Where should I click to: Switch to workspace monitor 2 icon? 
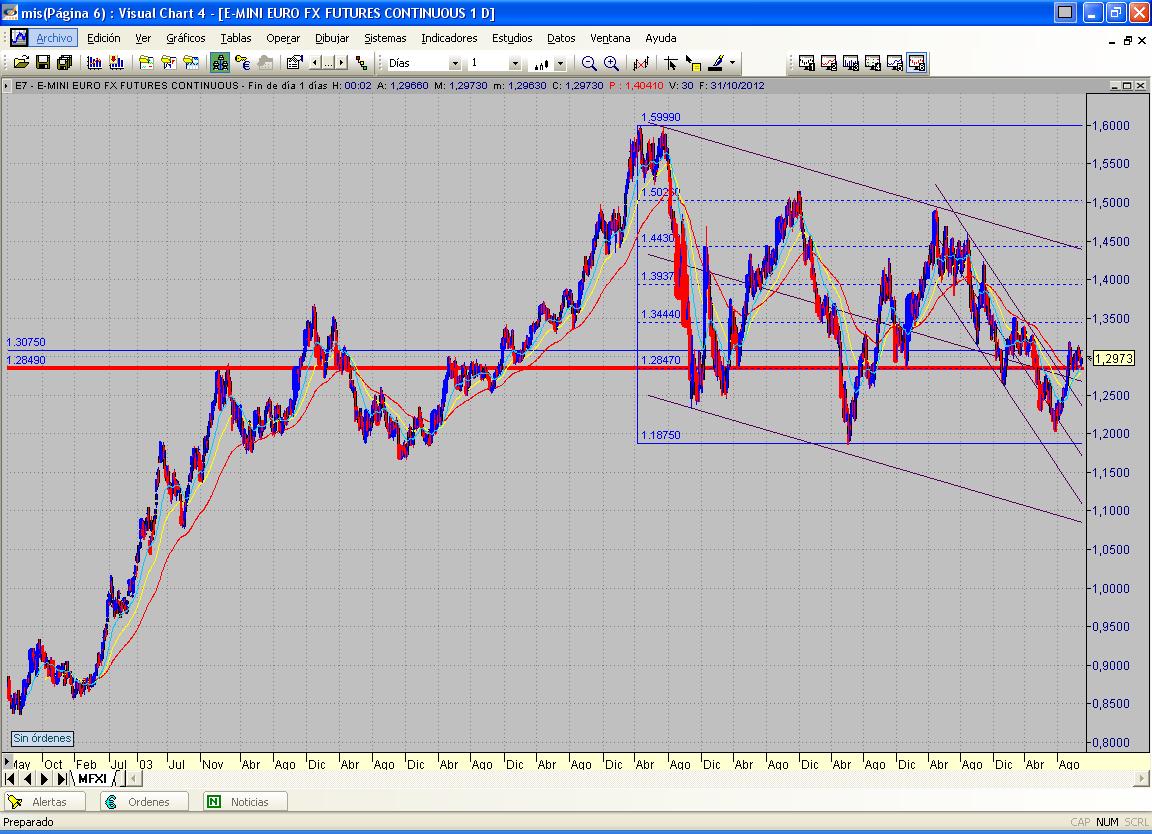click(x=829, y=63)
